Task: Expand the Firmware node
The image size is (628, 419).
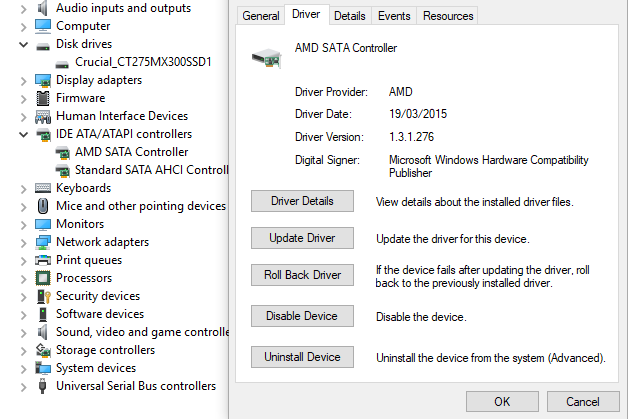Action: (x=24, y=99)
